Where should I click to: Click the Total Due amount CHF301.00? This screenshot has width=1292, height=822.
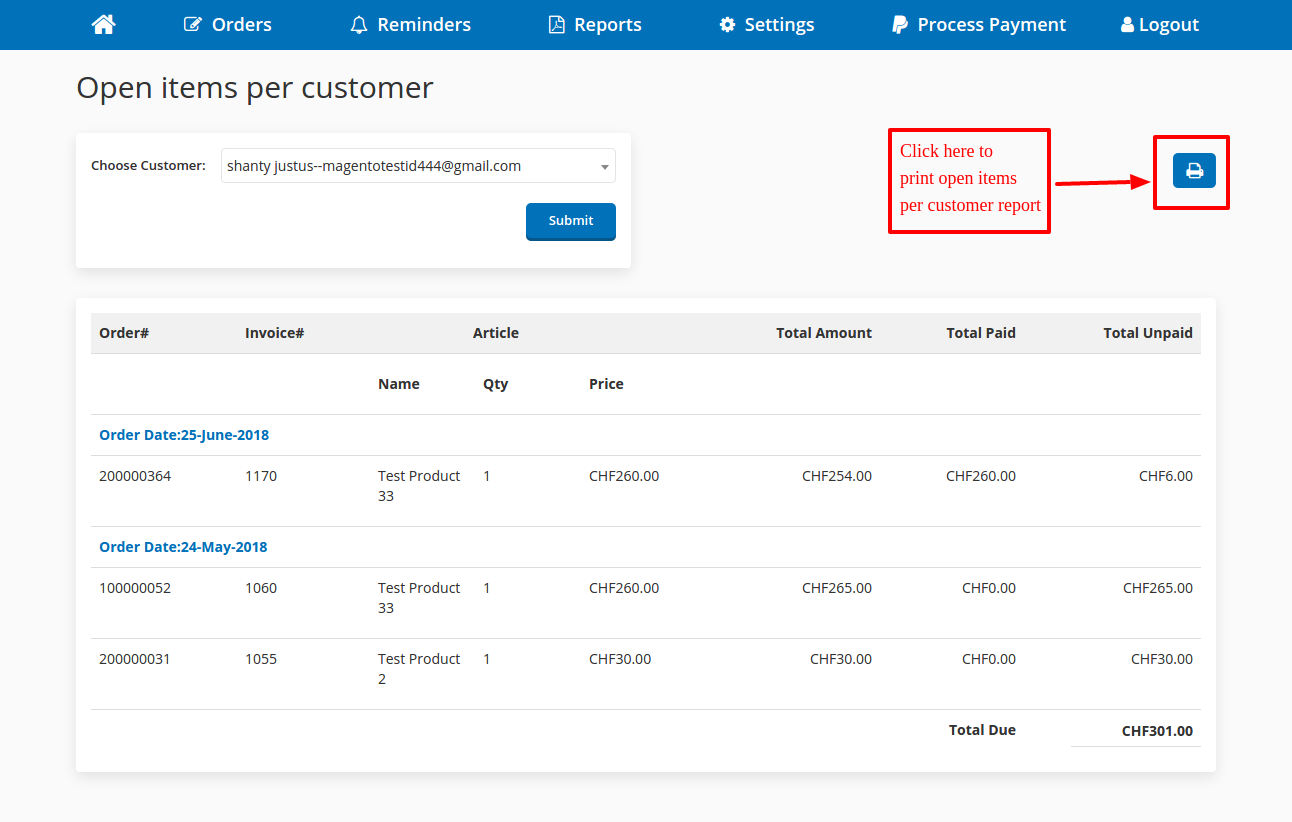click(x=1157, y=731)
